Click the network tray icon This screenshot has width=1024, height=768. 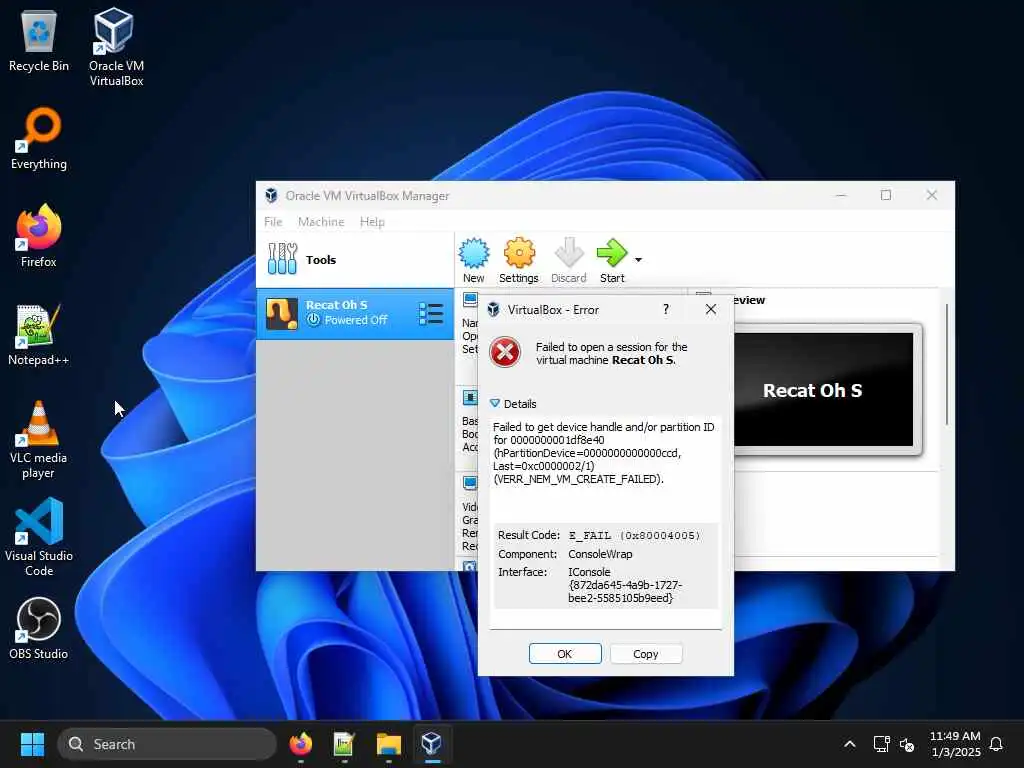tap(882, 744)
